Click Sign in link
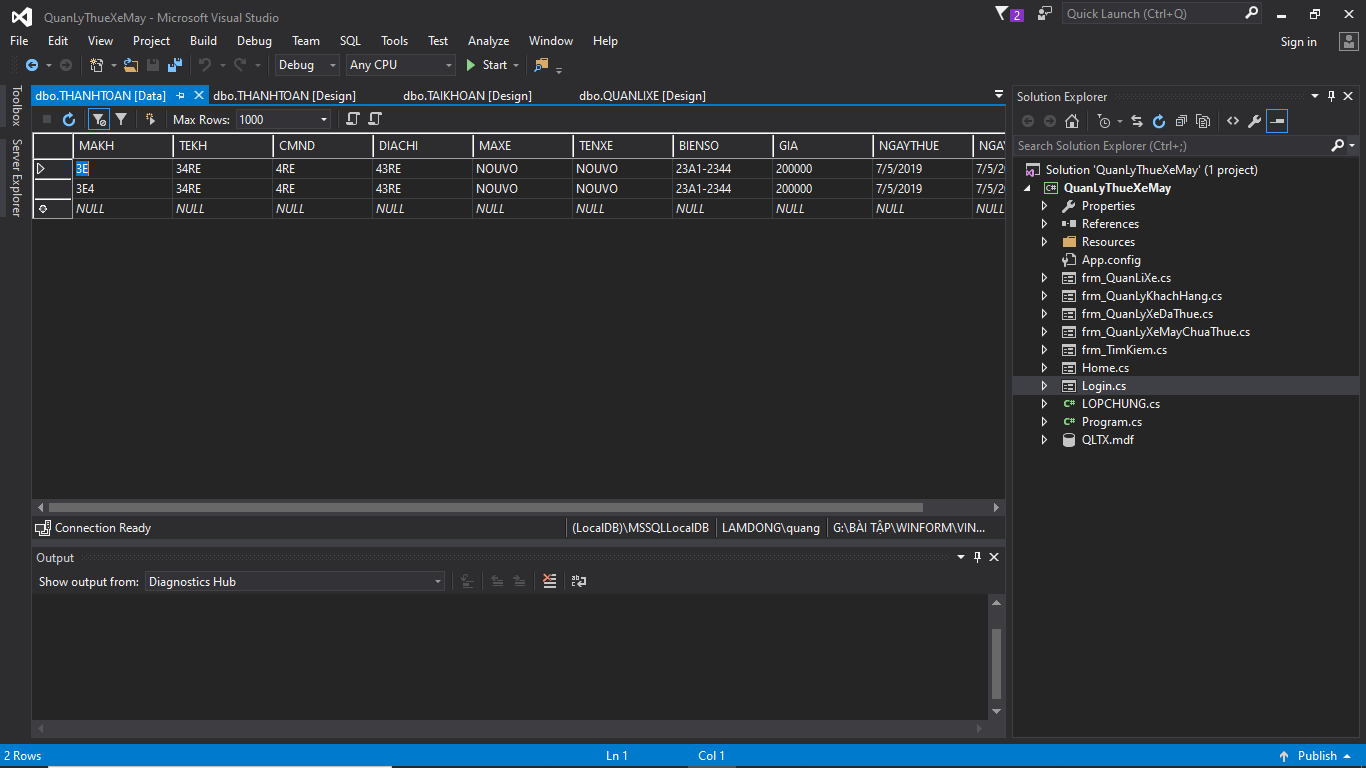This screenshot has width=1366, height=768. tap(1298, 42)
